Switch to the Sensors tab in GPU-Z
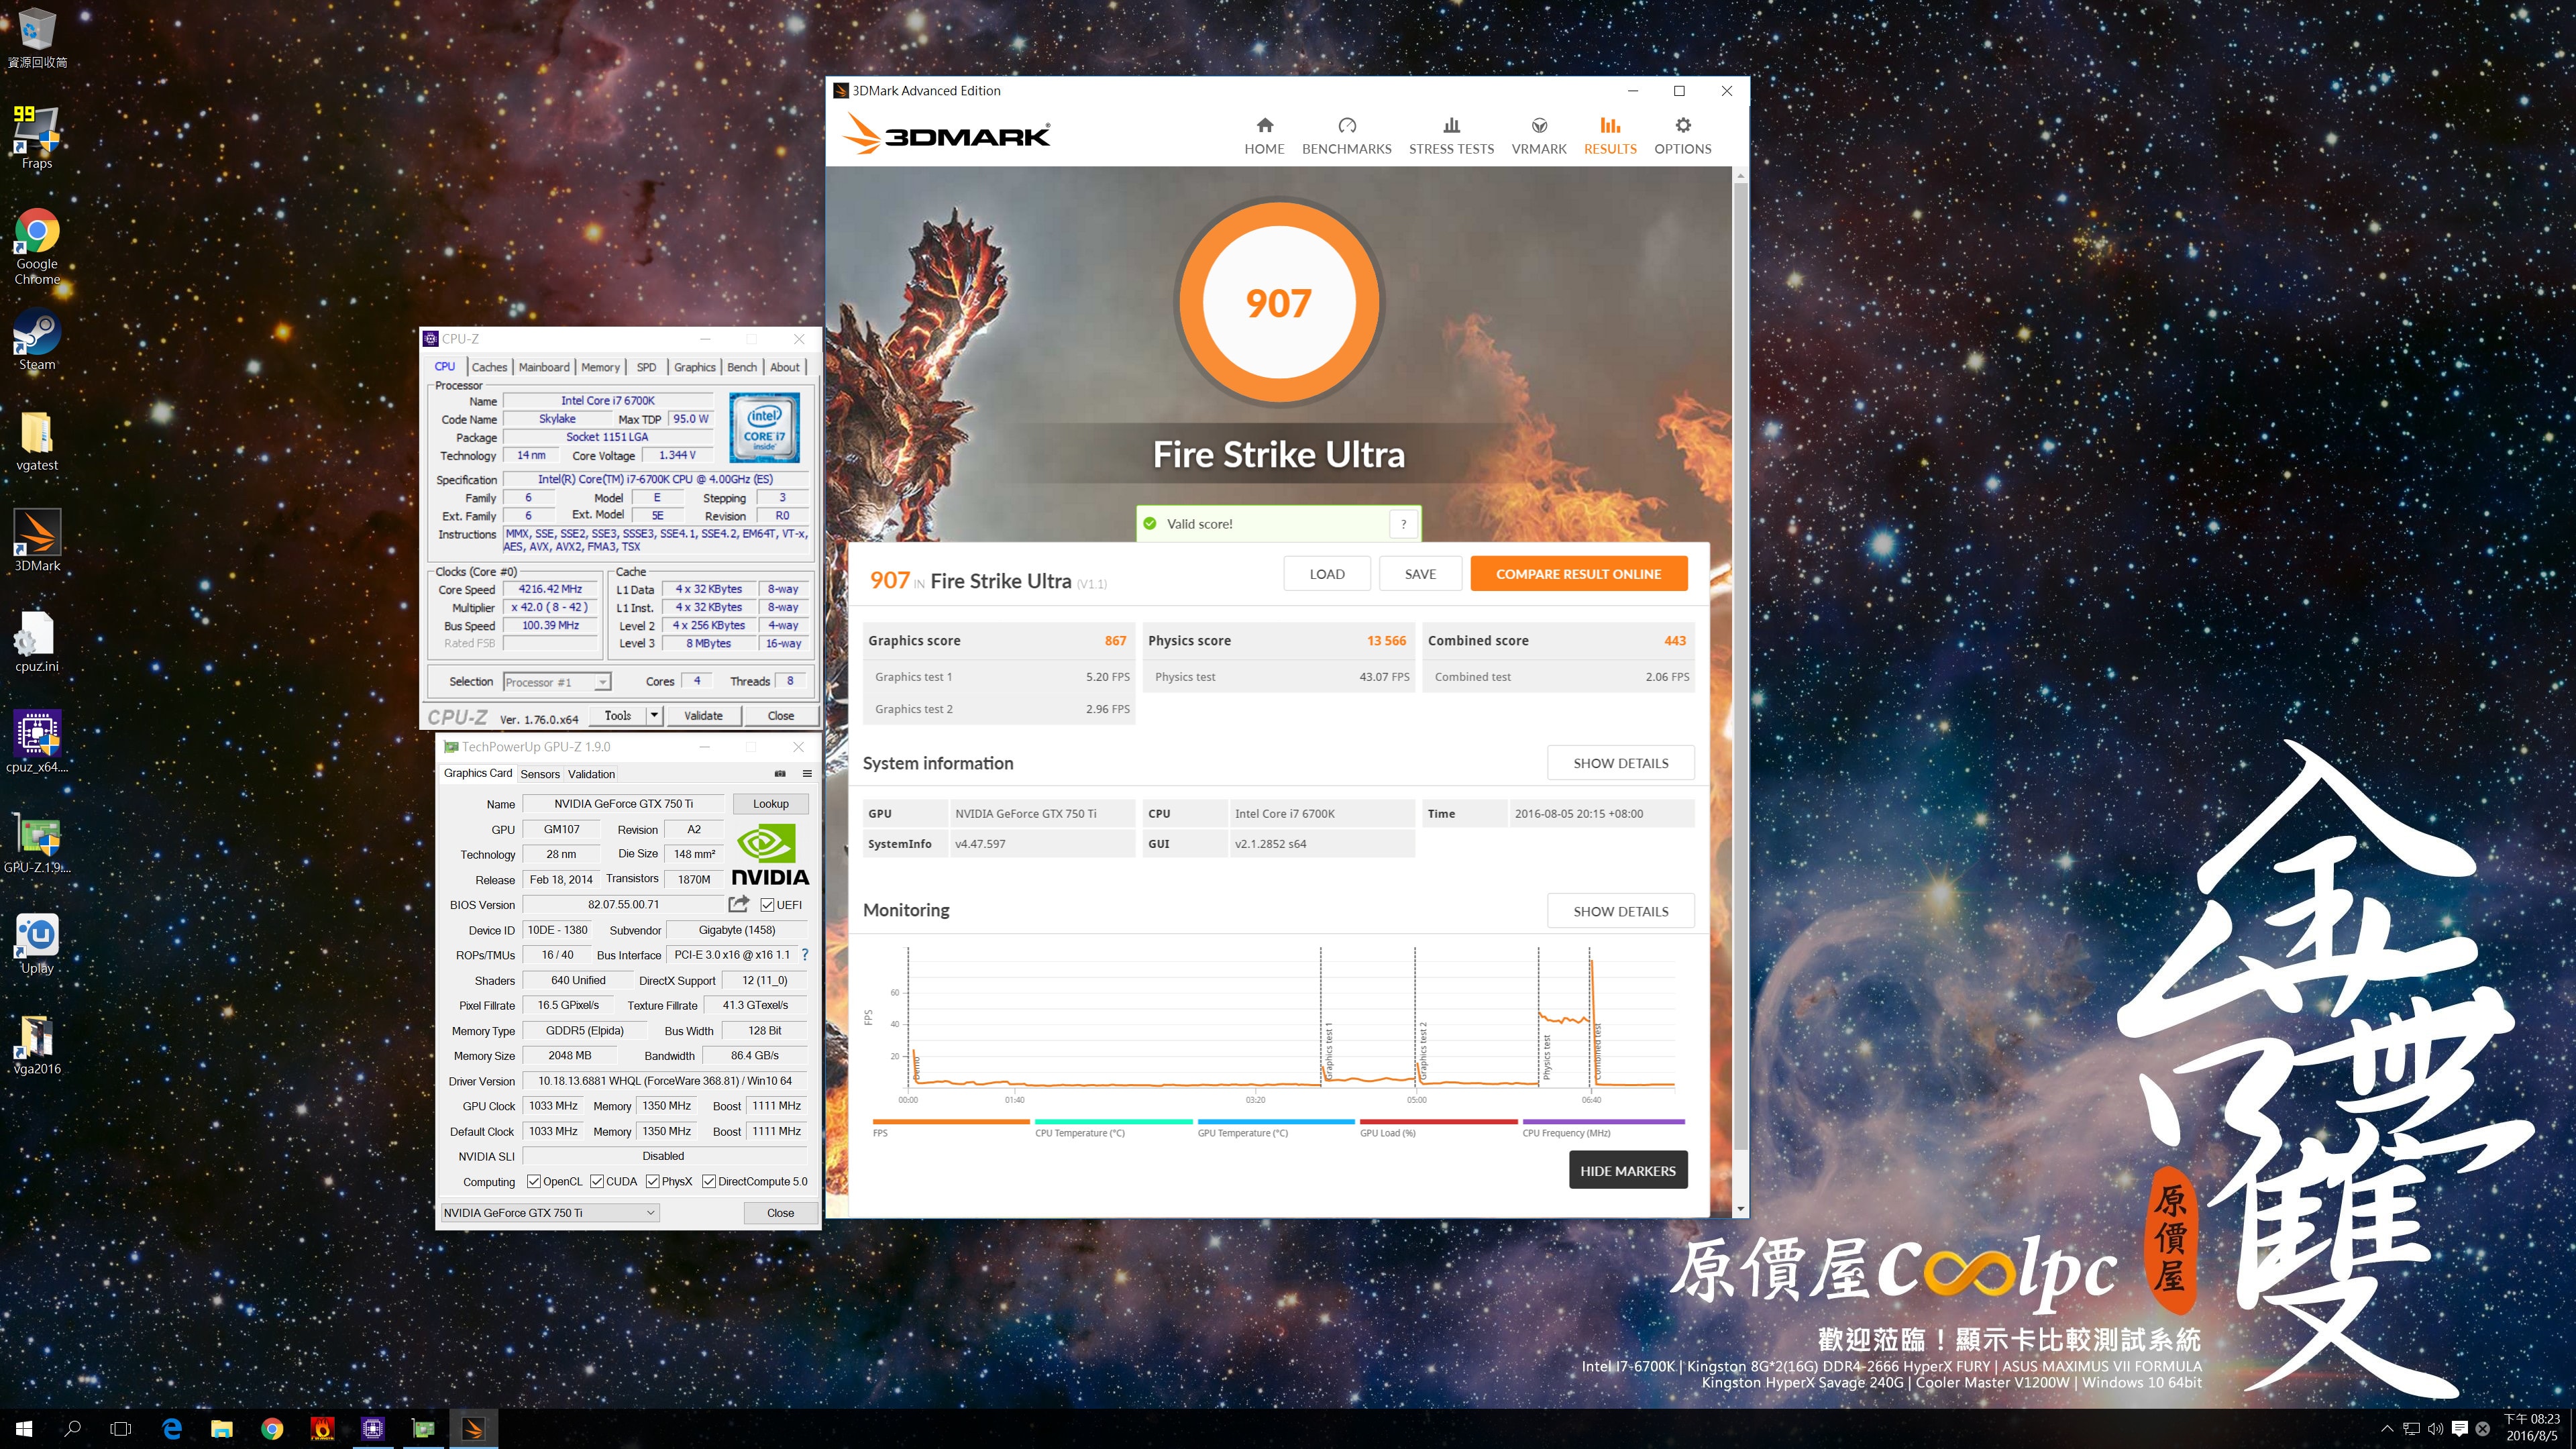This screenshot has width=2576, height=1449. tap(540, 774)
